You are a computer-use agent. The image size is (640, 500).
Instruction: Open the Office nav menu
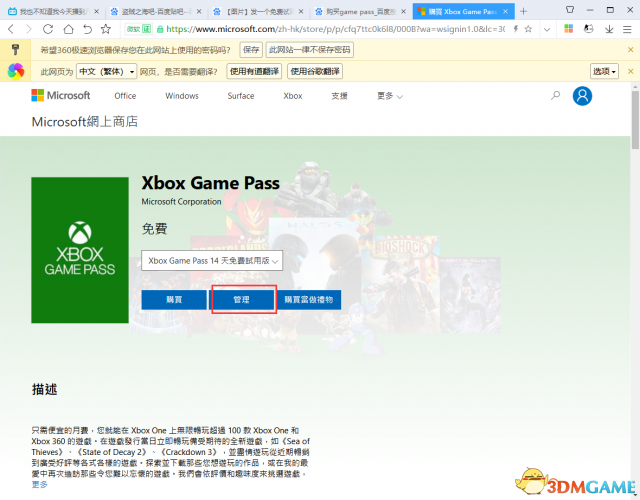tap(125, 96)
